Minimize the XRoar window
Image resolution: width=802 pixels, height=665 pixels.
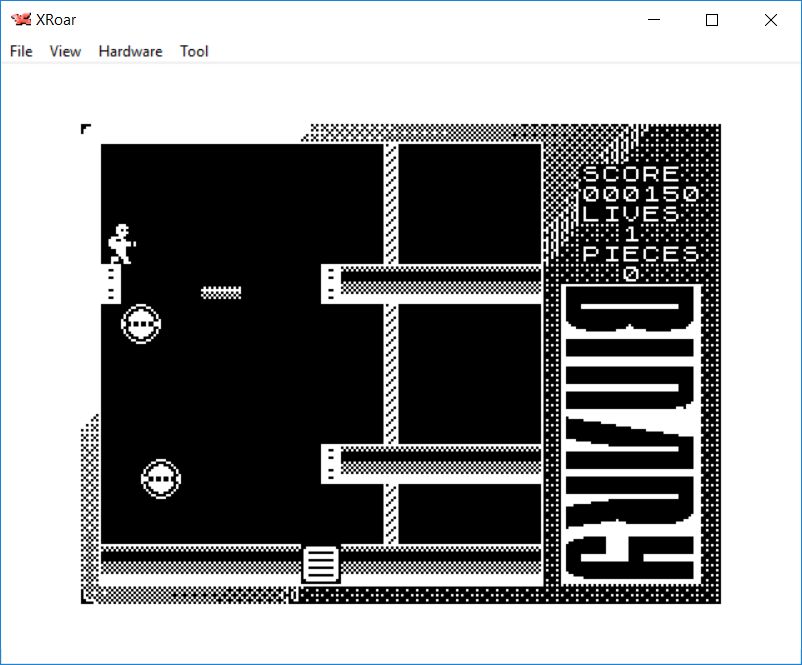click(654, 20)
